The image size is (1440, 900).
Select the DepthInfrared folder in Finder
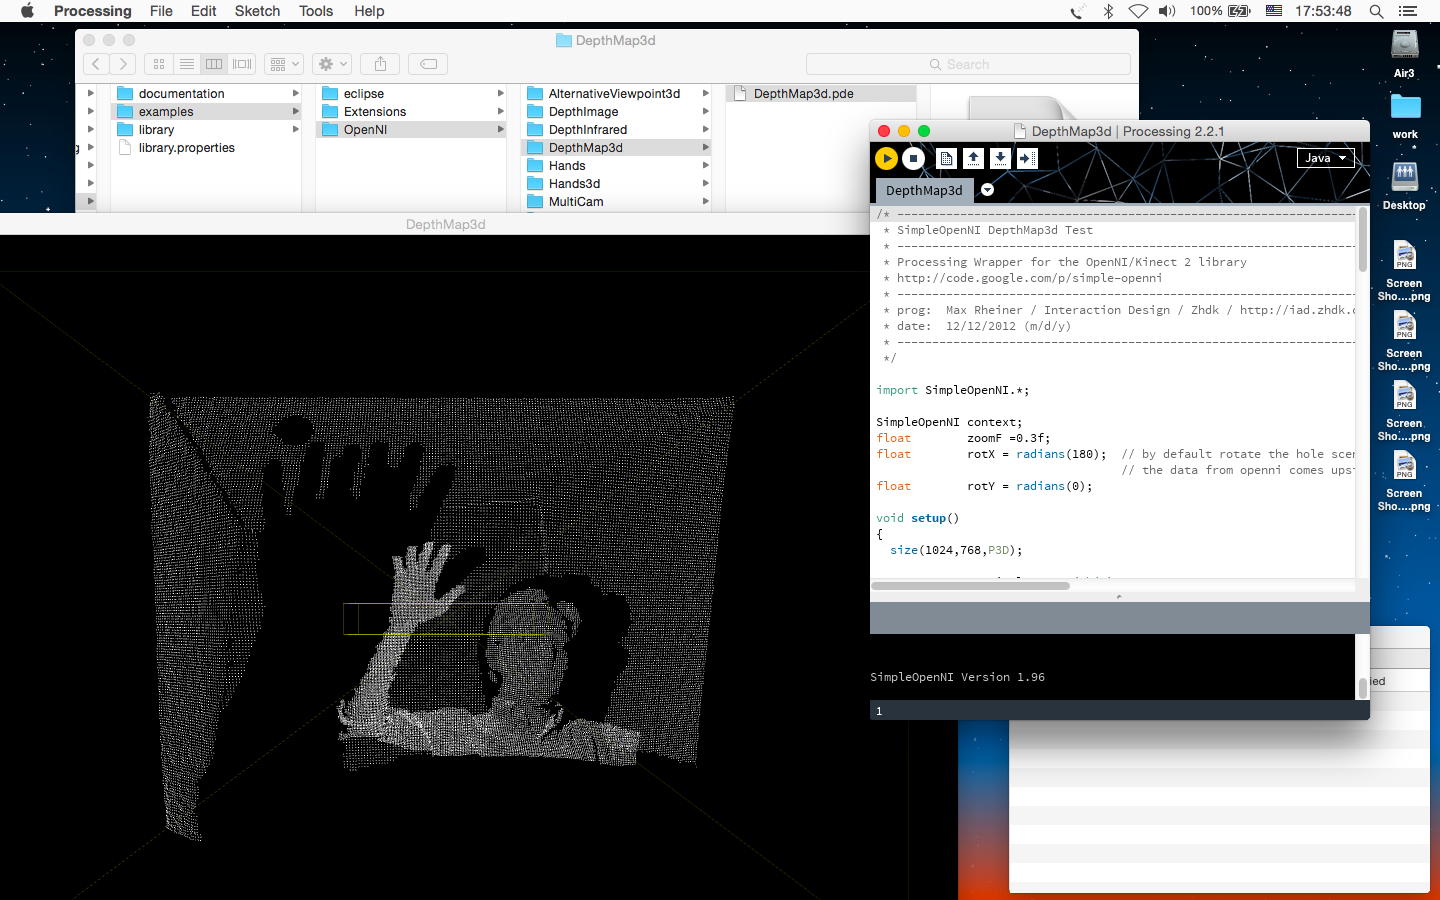616,129
